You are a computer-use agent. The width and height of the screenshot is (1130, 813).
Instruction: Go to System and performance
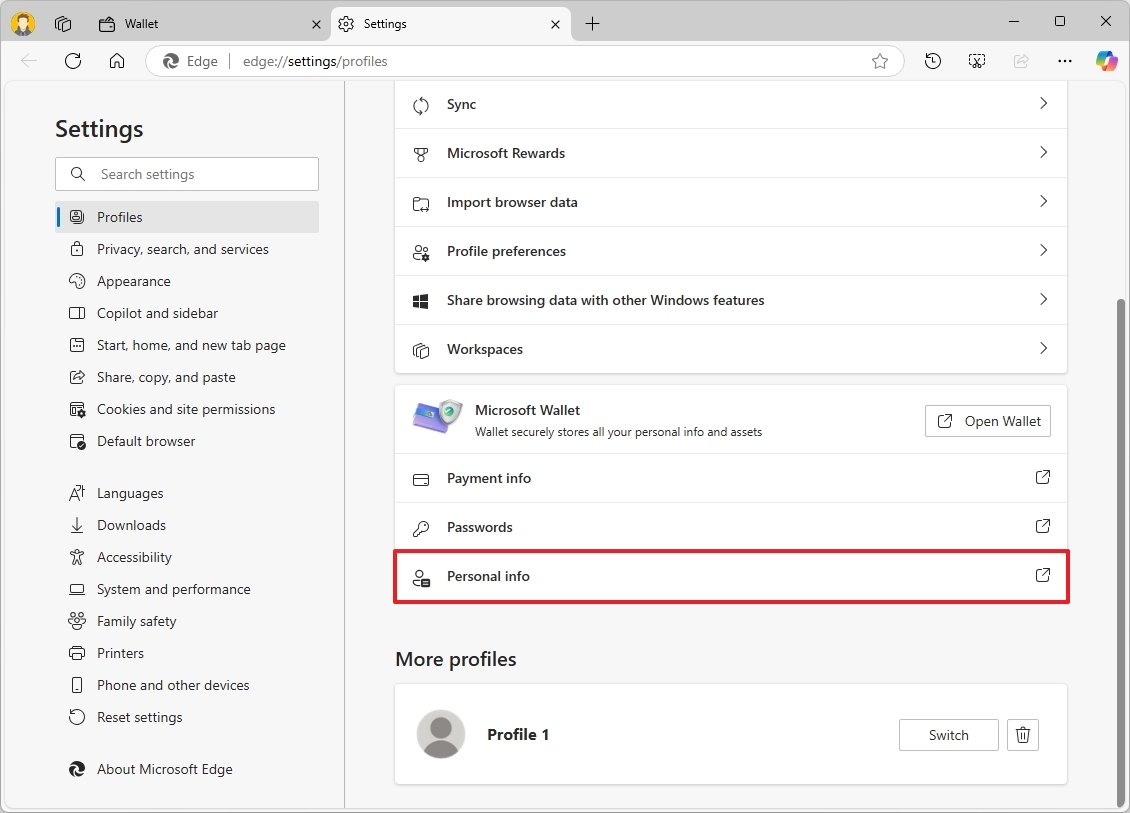[x=187, y=590]
